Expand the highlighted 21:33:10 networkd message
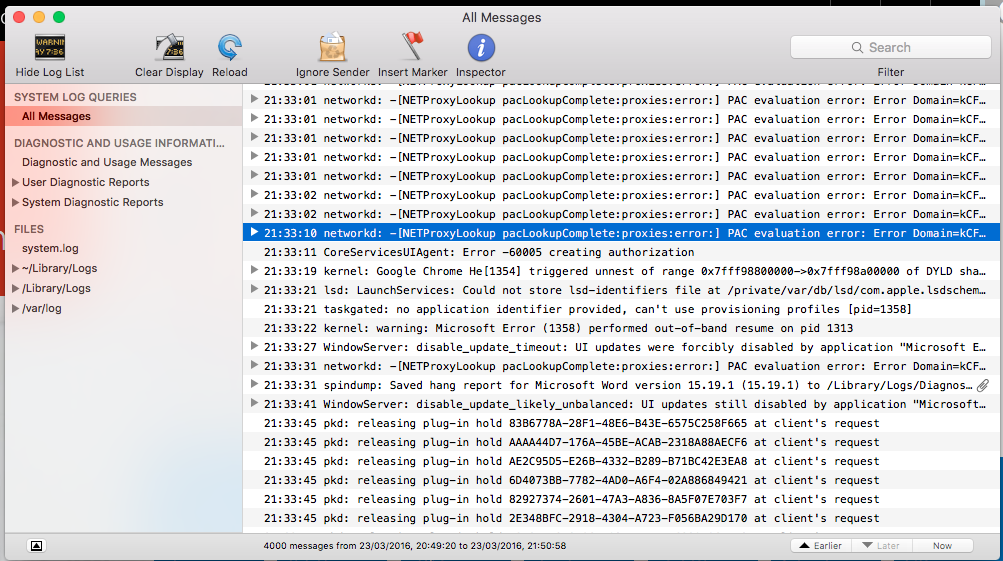Image resolution: width=1003 pixels, height=561 pixels. 254,232
